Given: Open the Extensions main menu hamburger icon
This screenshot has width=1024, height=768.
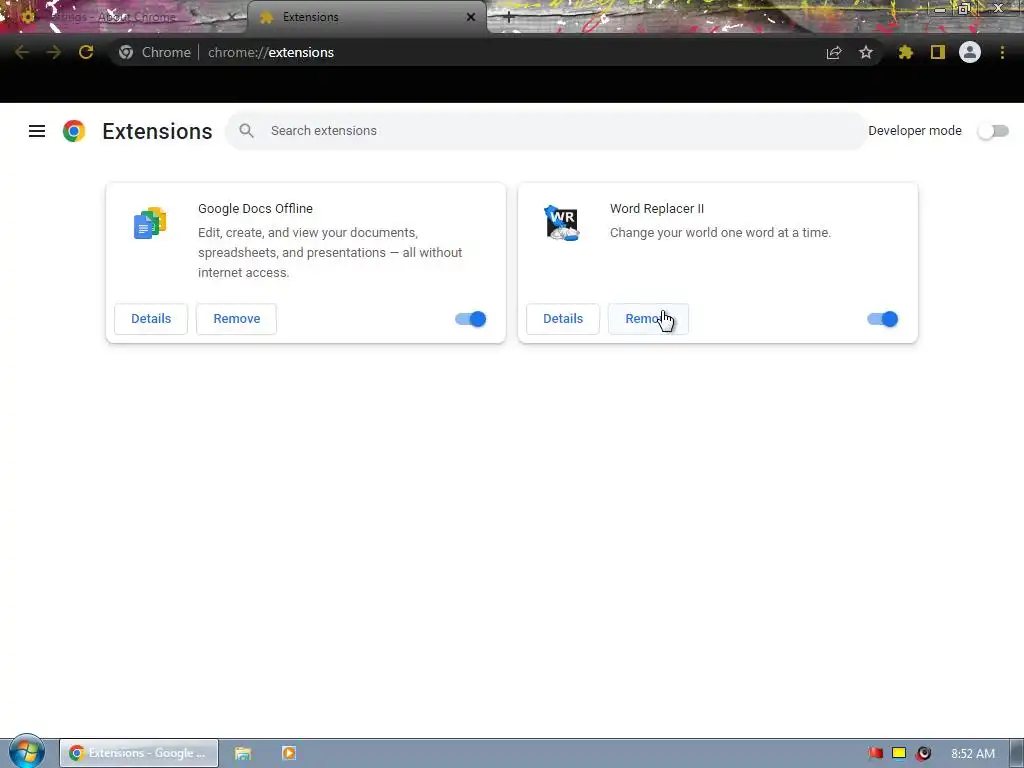Looking at the screenshot, I should tap(37, 131).
